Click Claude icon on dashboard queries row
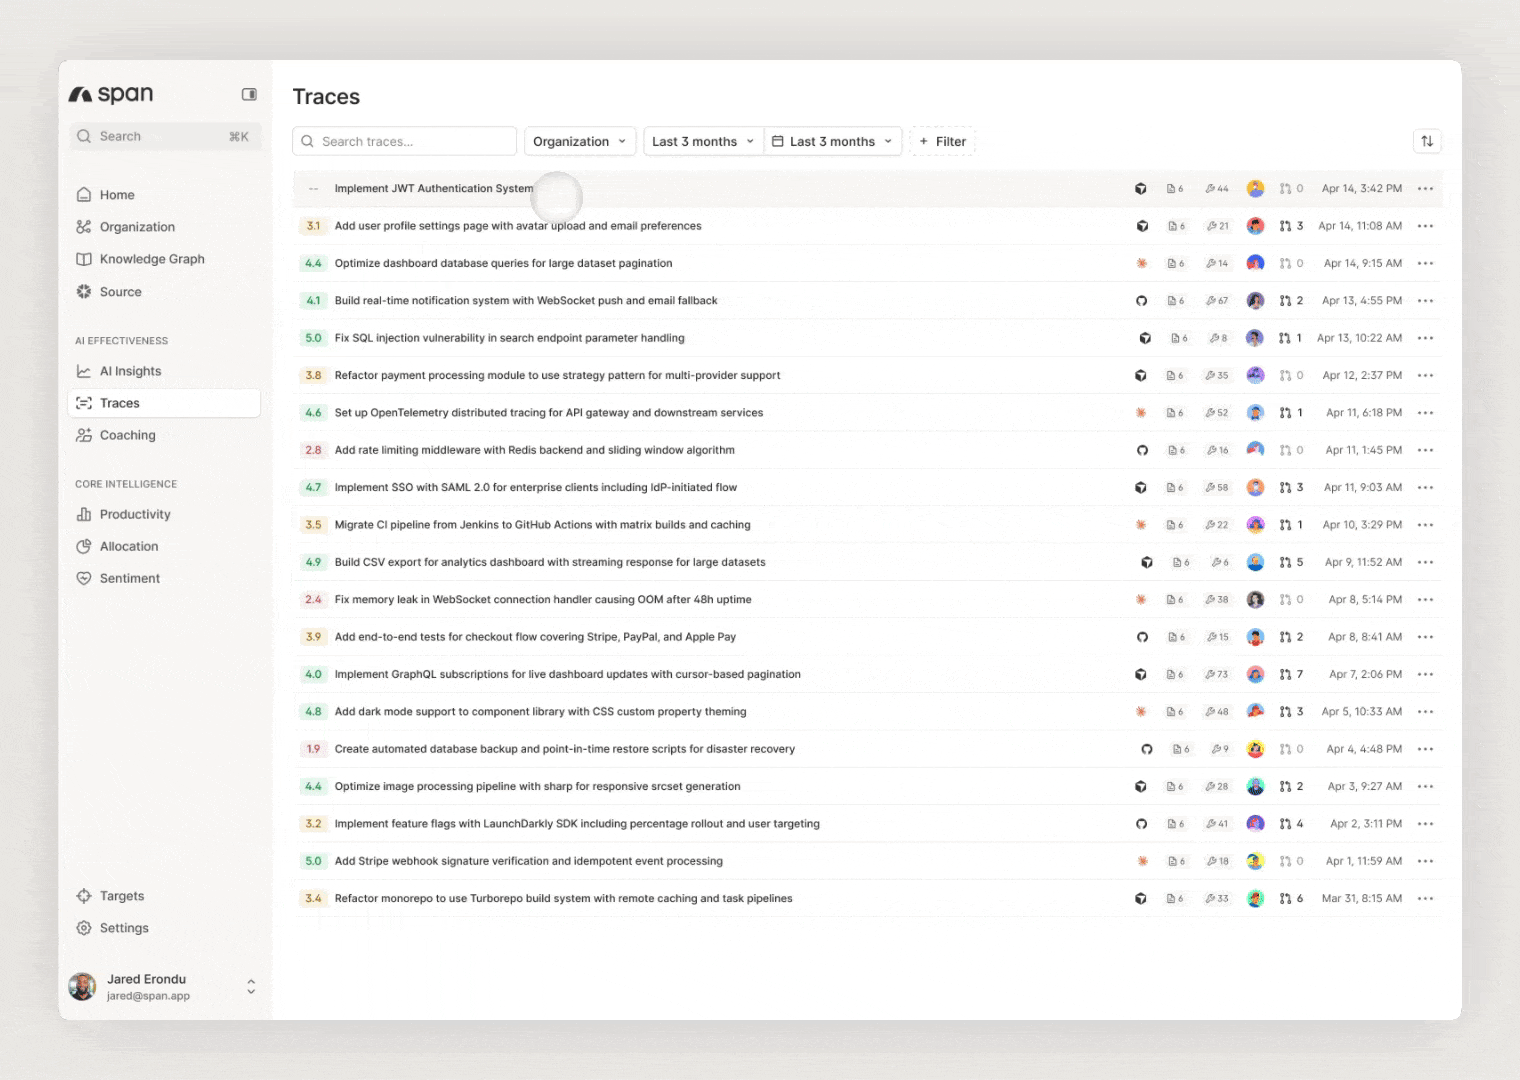Screen dimensions: 1520x1080 point(1141,263)
